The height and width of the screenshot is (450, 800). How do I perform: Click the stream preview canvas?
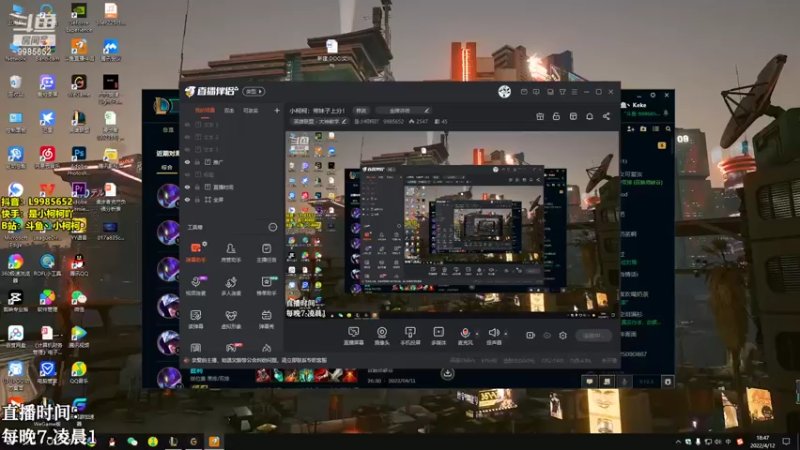tap(452, 225)
